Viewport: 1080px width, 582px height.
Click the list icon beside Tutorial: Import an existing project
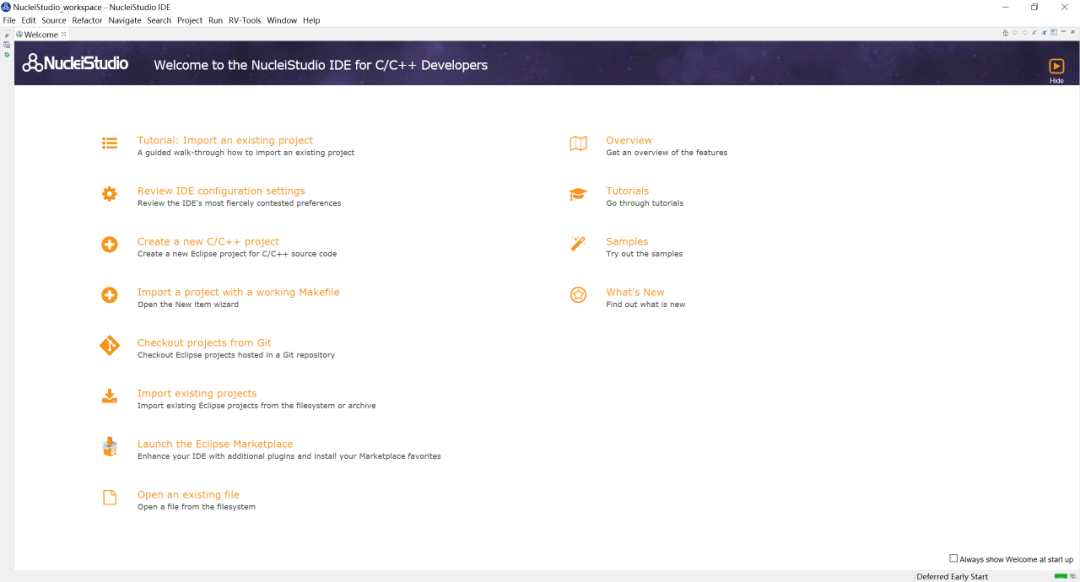coord(110,143)
